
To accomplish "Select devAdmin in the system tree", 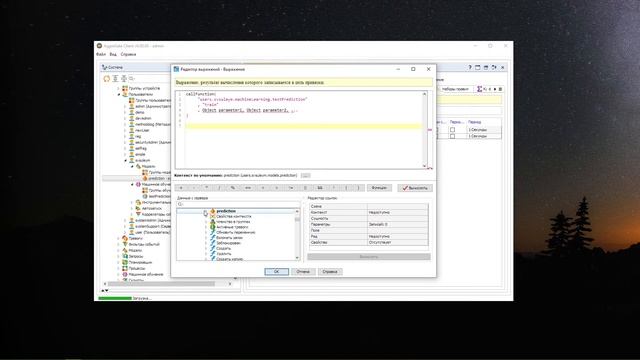I will 143,118.
